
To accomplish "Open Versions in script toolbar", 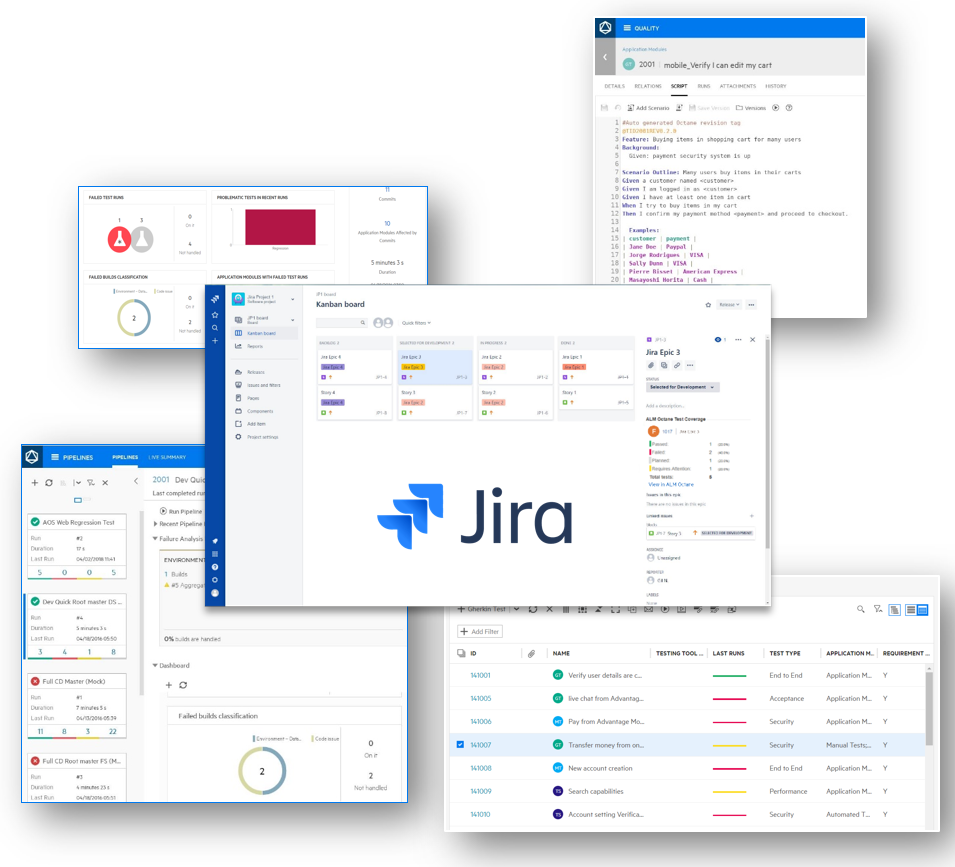I will 751,108.
